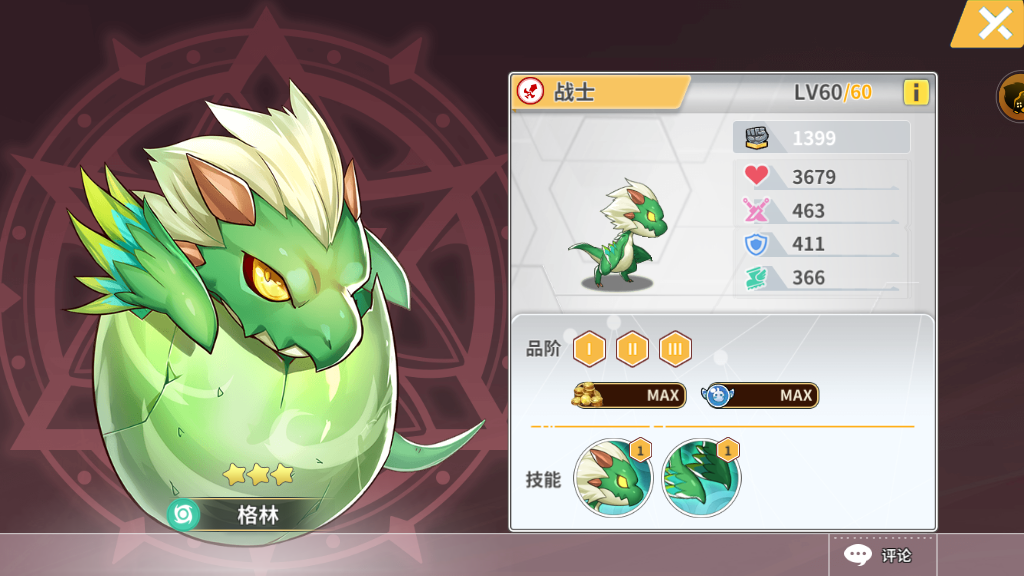Open the yellow info button
This screenshot has height=576, width=1024.
(x=916, y=93)
